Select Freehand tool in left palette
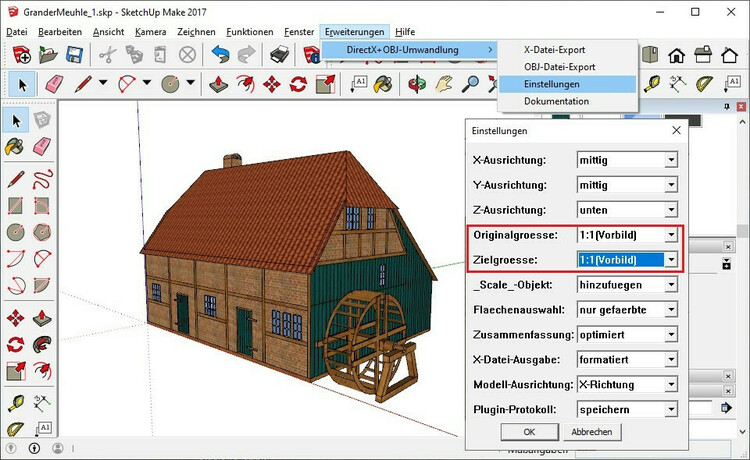 coord(42,179)
